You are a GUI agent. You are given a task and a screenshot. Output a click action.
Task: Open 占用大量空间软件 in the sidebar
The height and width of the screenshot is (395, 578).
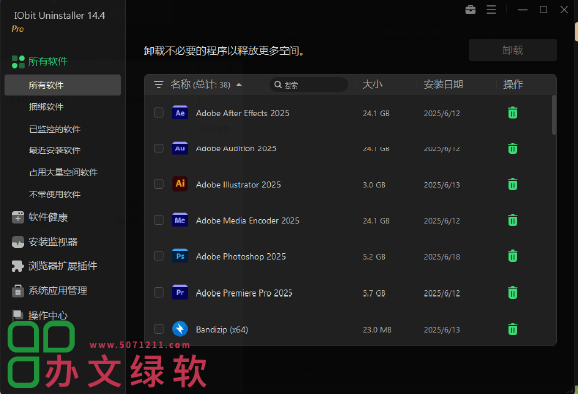point(63,172)
